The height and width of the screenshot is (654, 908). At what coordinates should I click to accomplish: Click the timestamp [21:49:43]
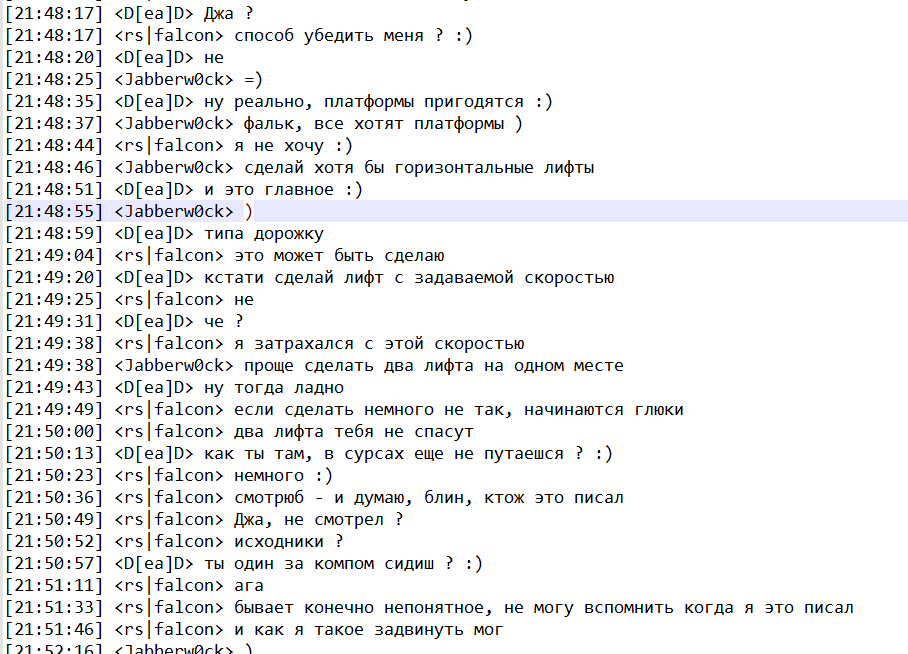click(54, 388)
